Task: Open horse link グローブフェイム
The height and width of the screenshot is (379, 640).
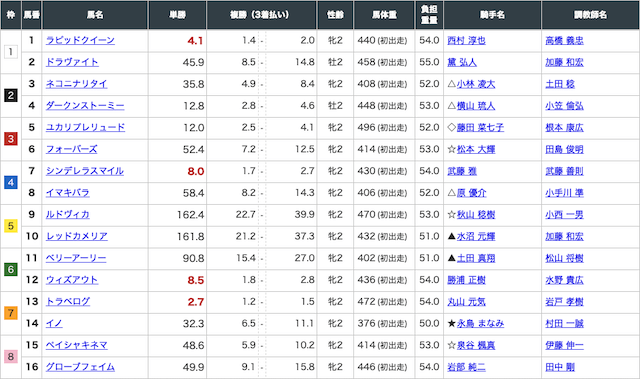Action: point(80,367)
